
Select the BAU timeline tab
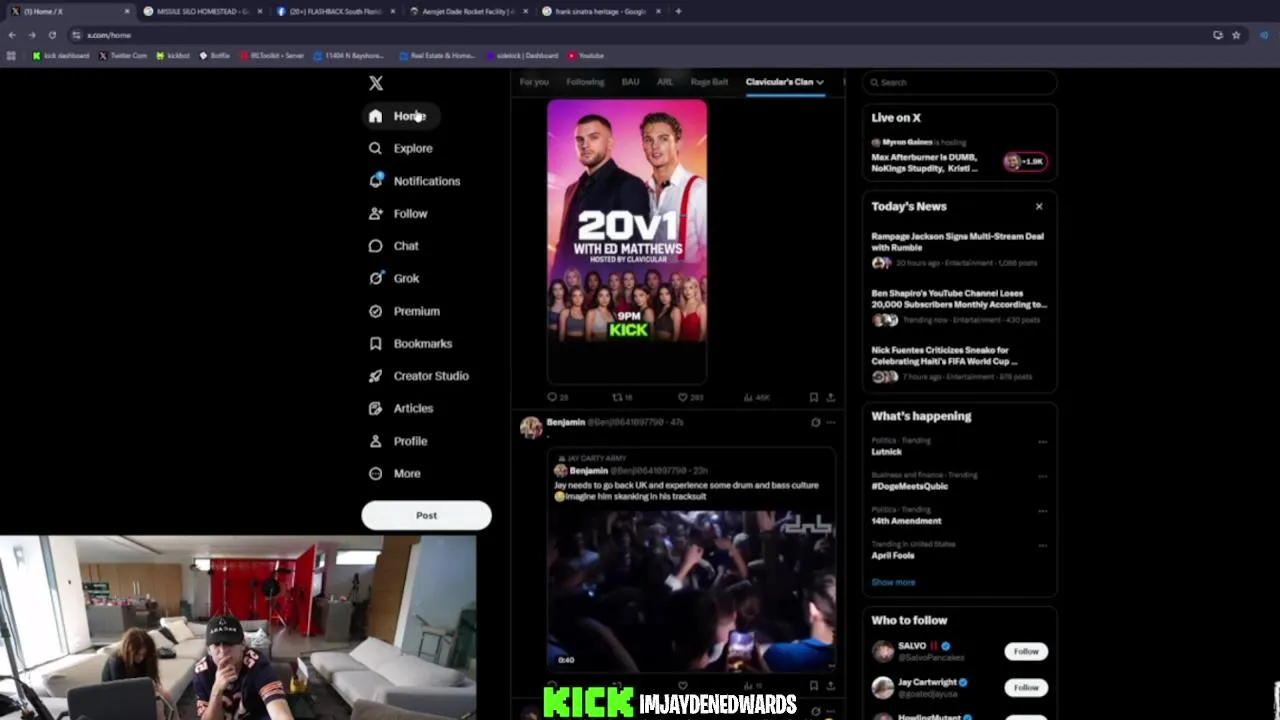point(630,82)
